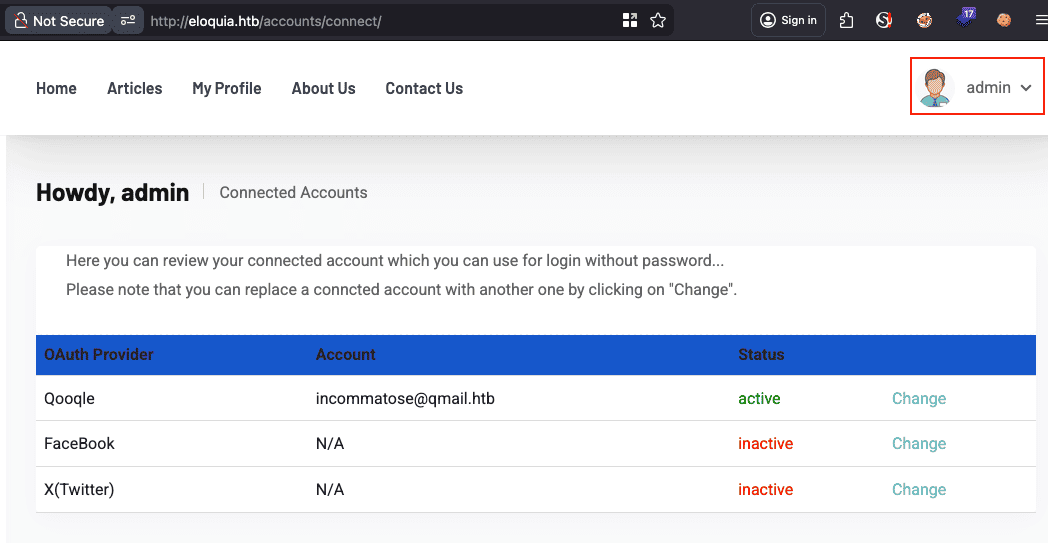Click the X(Twitter) provider cell
The width and height of the screenshot is (1048, 543).
click(79, 490)
